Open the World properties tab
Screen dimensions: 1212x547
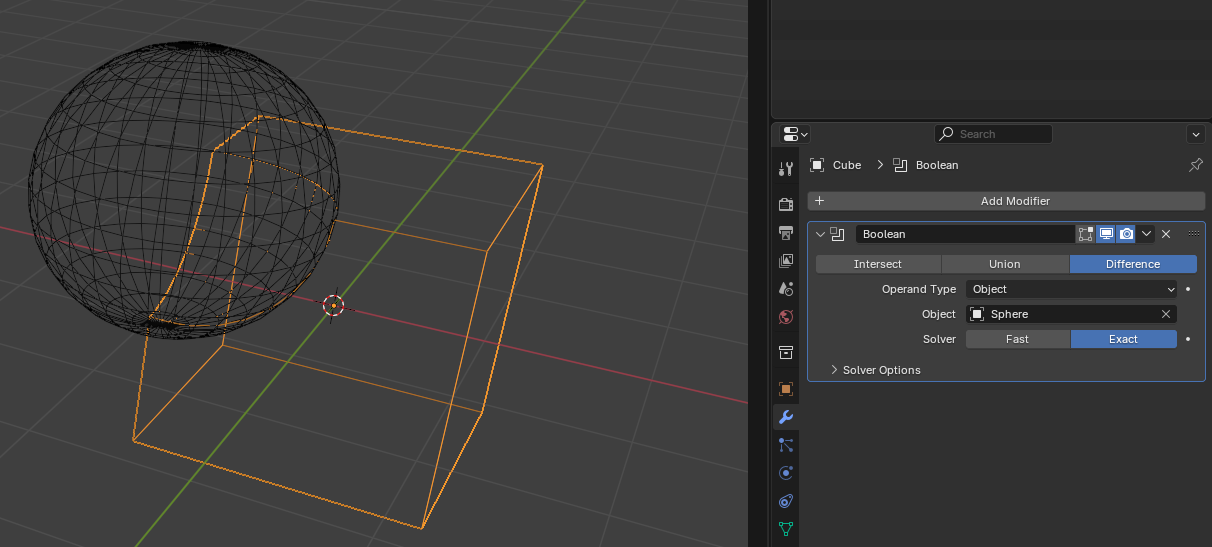coord(786,317)
